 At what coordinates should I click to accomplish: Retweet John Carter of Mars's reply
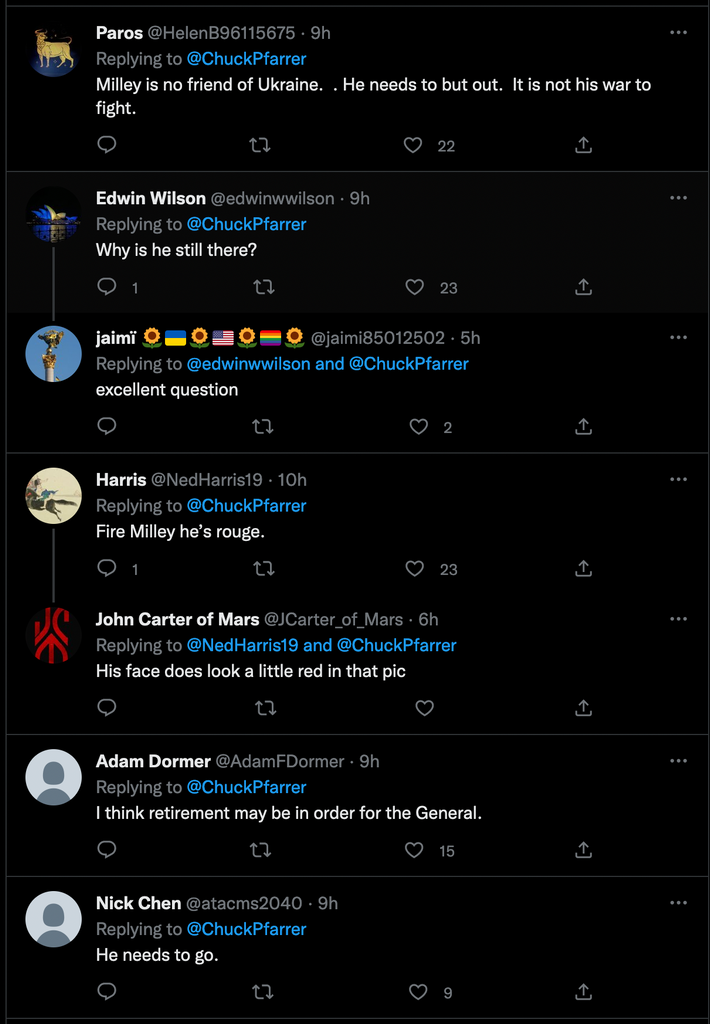click(265, 708)
